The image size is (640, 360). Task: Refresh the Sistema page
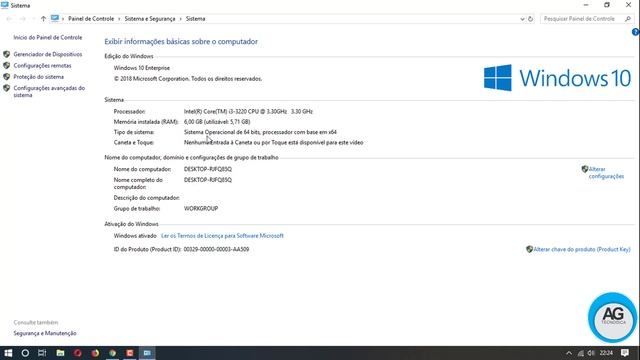[530, 19]
